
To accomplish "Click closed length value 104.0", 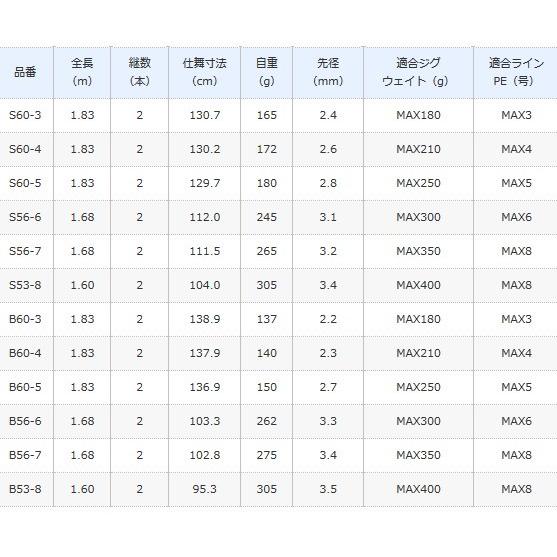I will pos(205,285).
